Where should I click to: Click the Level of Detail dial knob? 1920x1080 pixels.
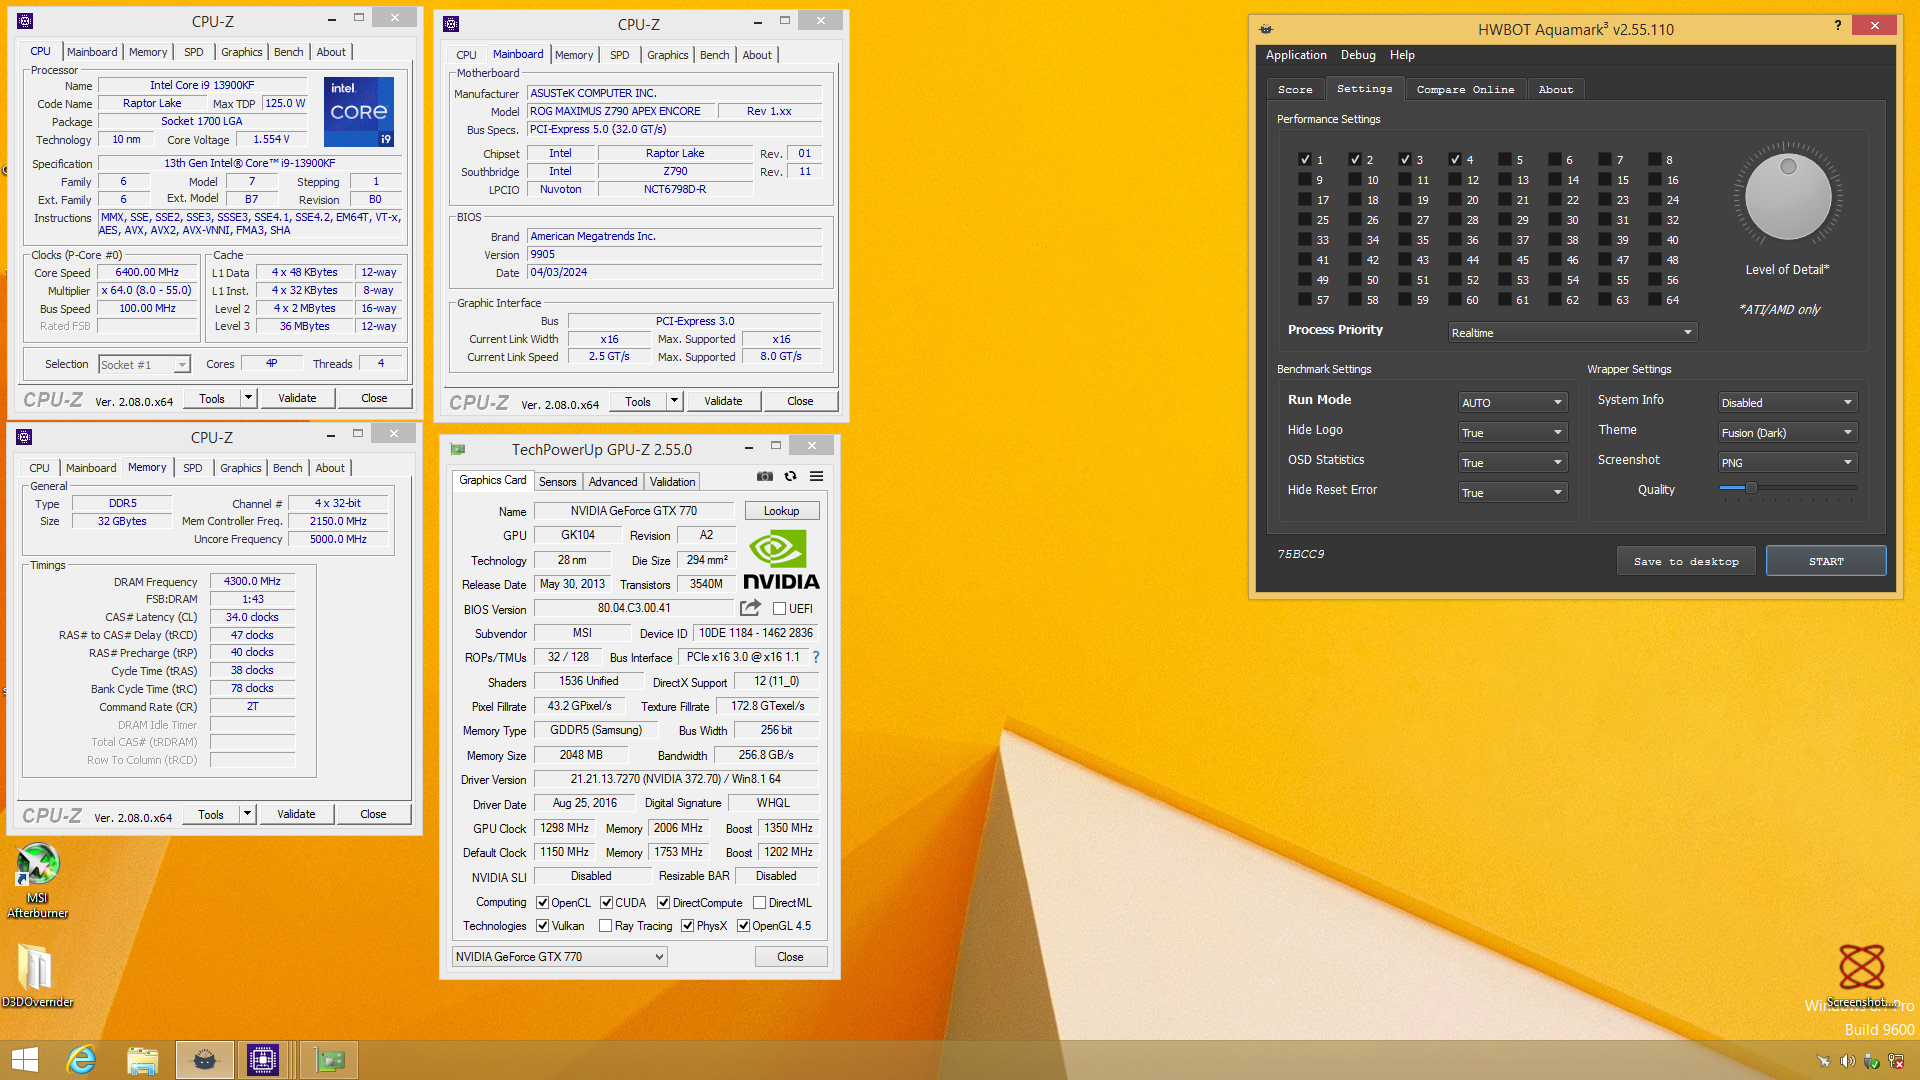point(1788,196)
